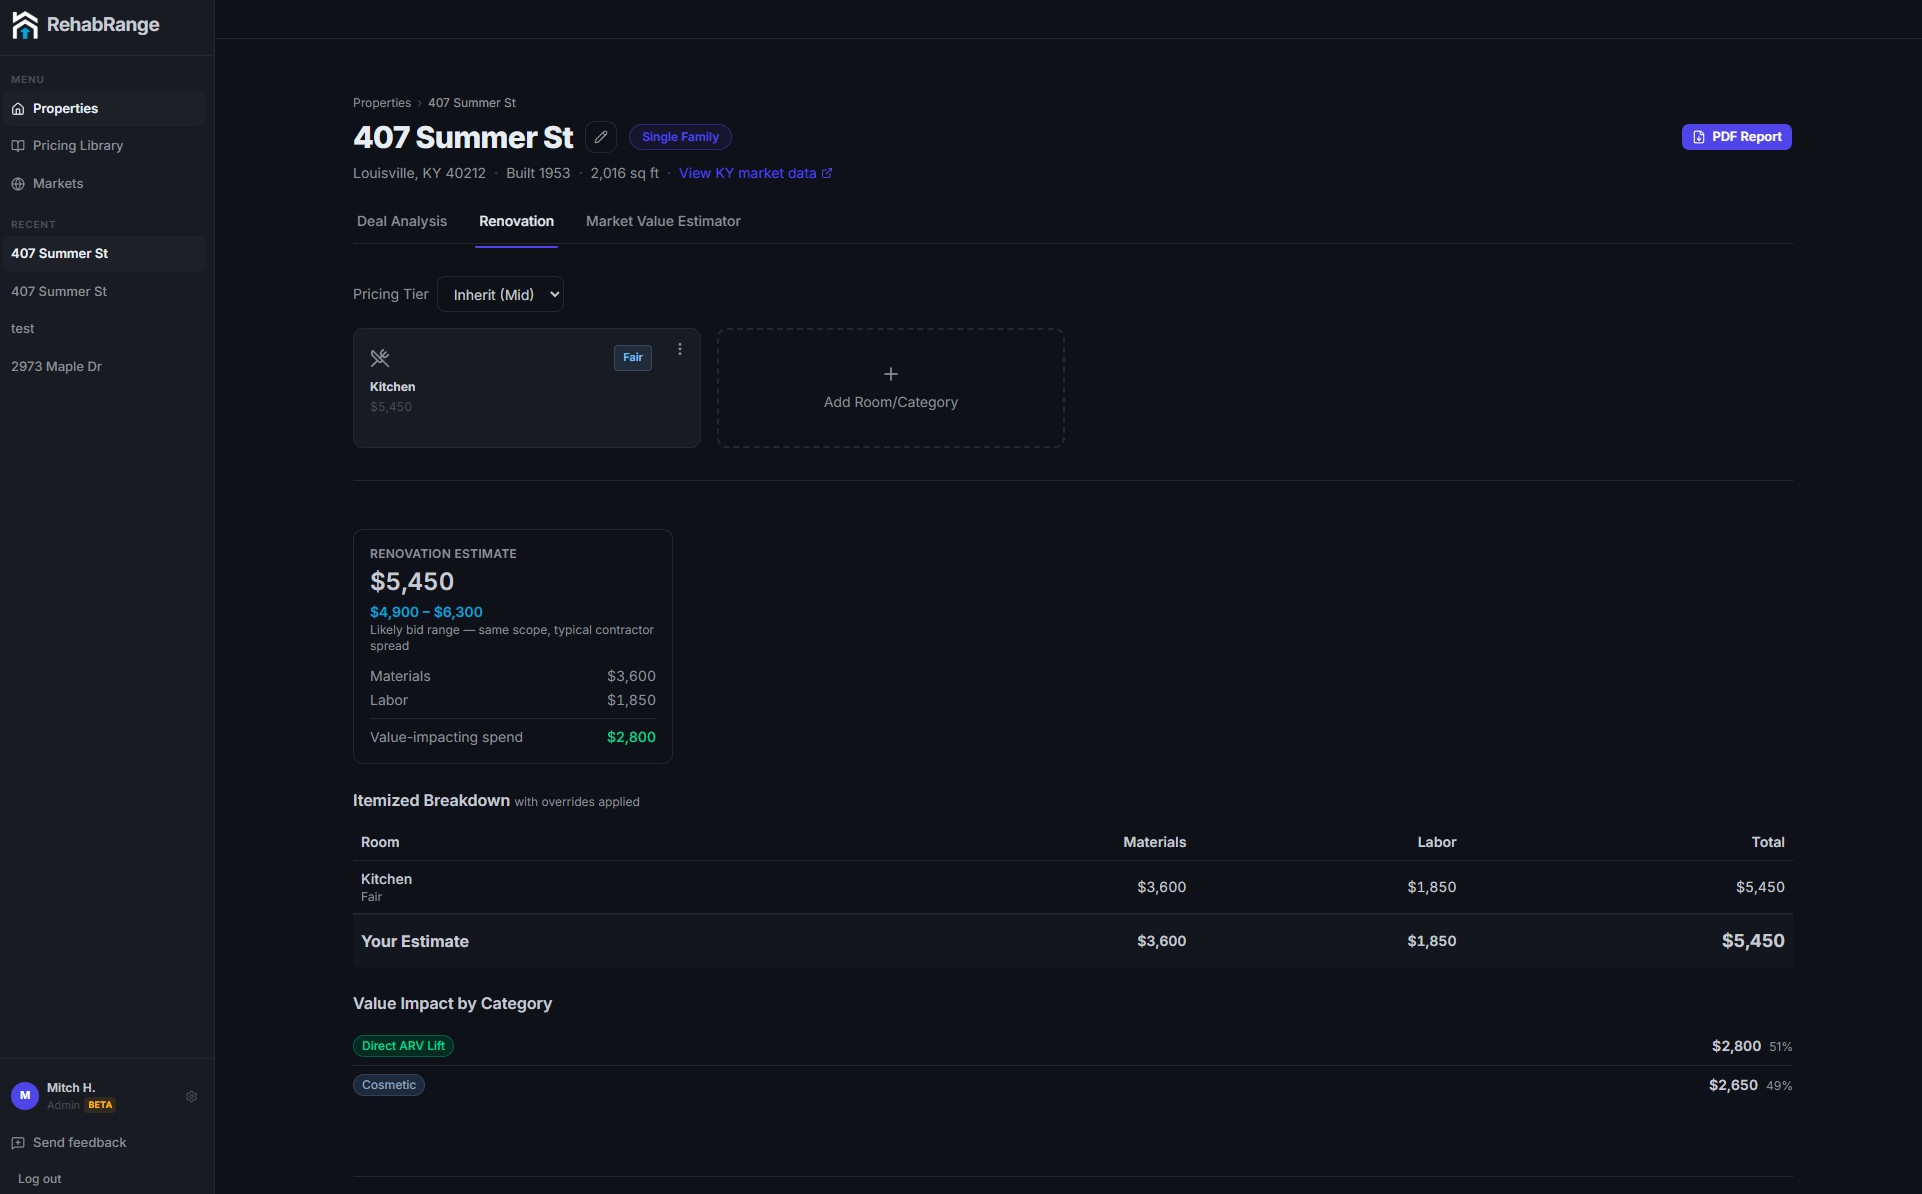Click the Renovation Estimate $5,450 figure

[x=412, y=582]
